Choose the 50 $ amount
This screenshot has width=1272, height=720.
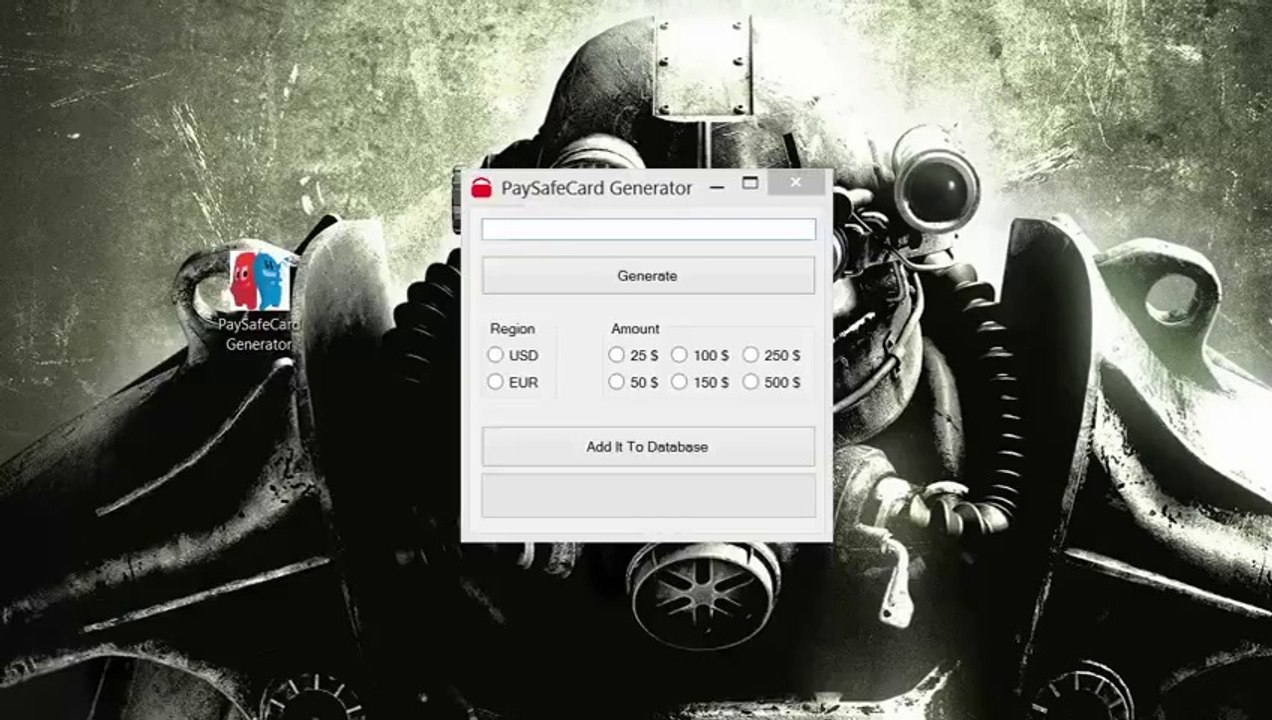[x=633, y=382]
